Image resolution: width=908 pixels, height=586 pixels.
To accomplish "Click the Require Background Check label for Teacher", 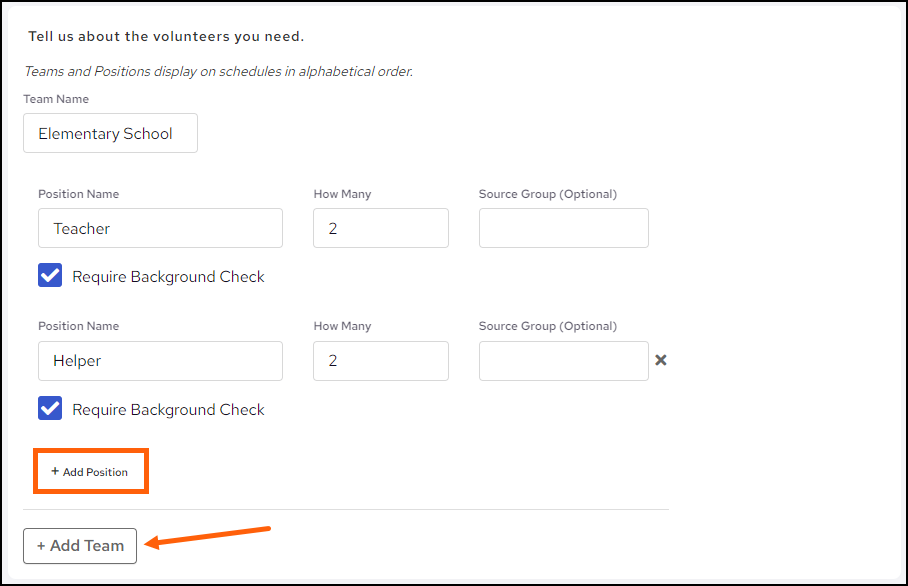I will (168, 277).
